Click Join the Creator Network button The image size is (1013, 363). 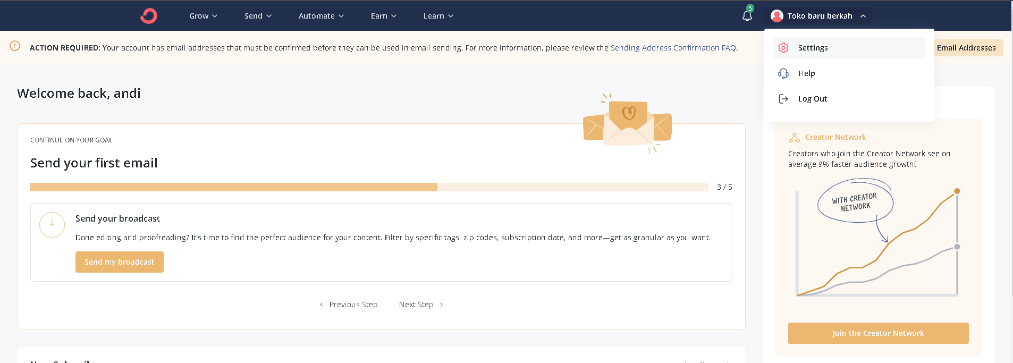[878, 333]
